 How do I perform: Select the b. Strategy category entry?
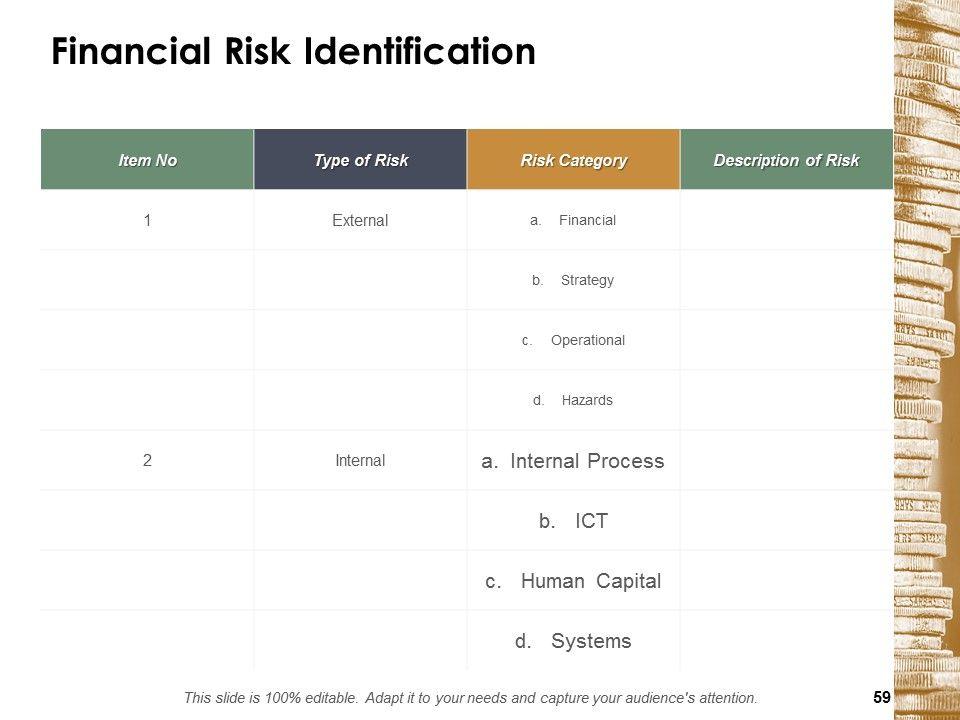pyautogui.click(x=573, y=280)
